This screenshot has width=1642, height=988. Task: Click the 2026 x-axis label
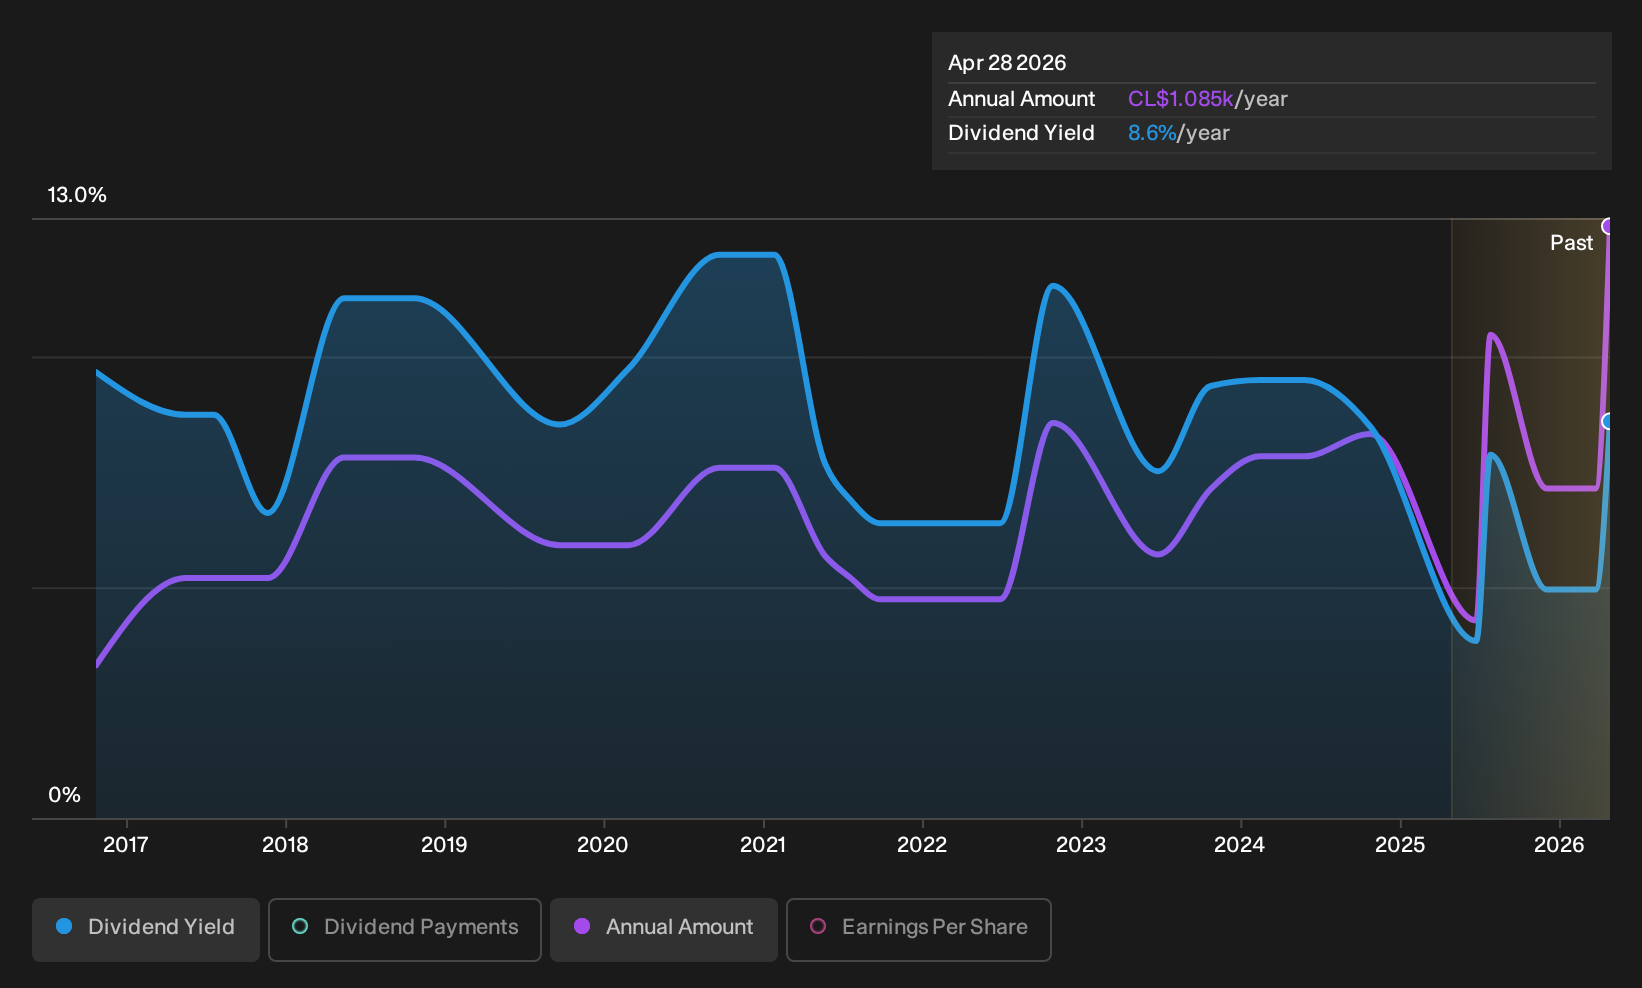(1559, 845)
